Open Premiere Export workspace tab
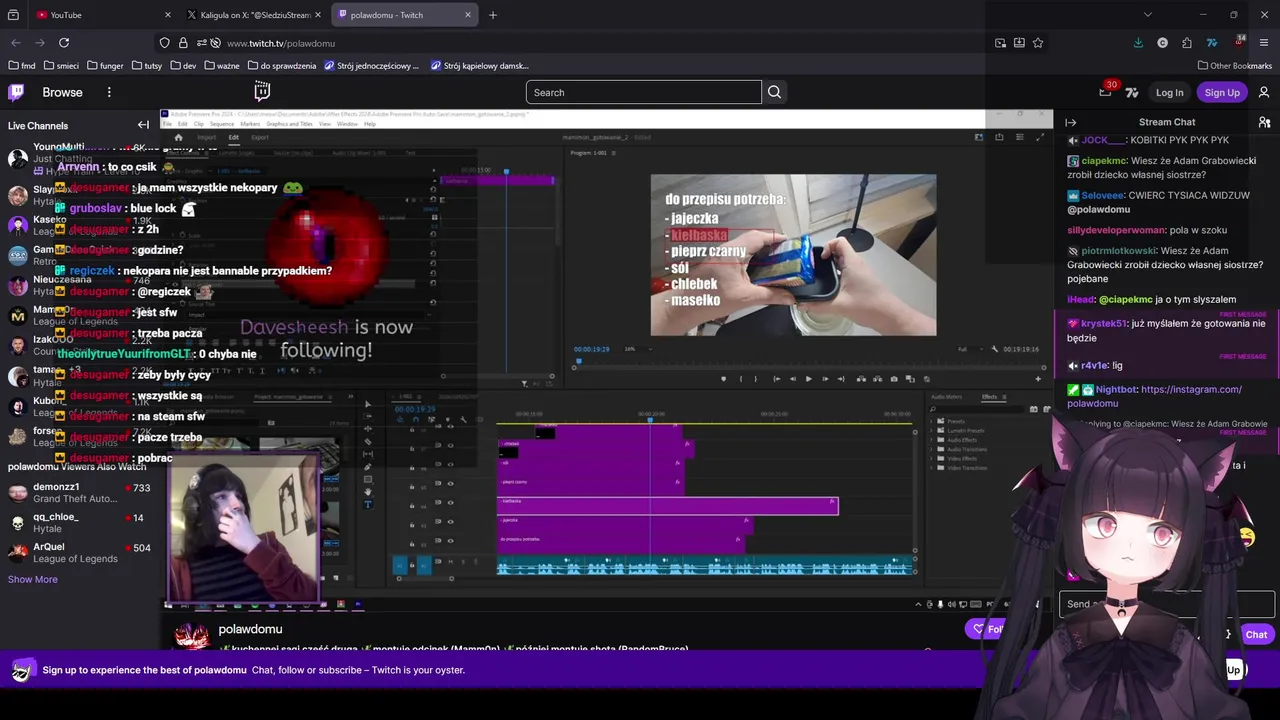1280x720 pixels. (x=260, y=137)
